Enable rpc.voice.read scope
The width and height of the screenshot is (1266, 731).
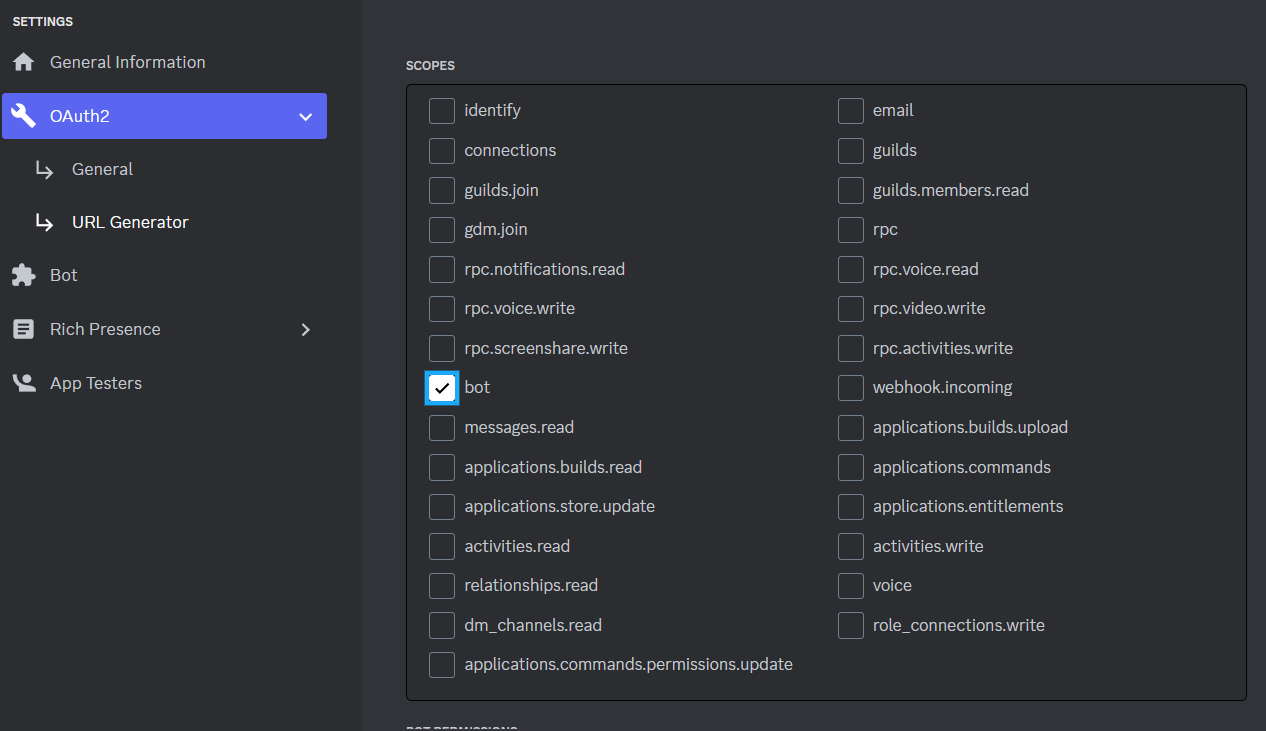(x=851, y=270)
